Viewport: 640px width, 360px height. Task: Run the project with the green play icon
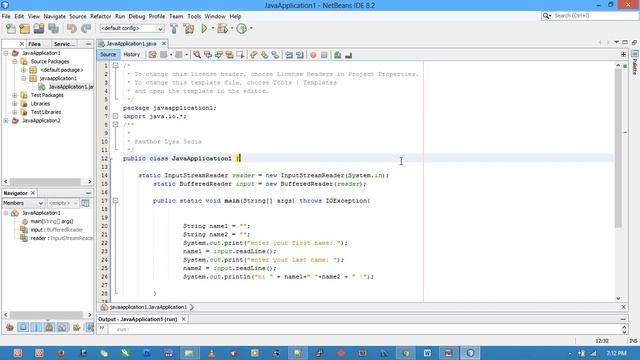204,29
